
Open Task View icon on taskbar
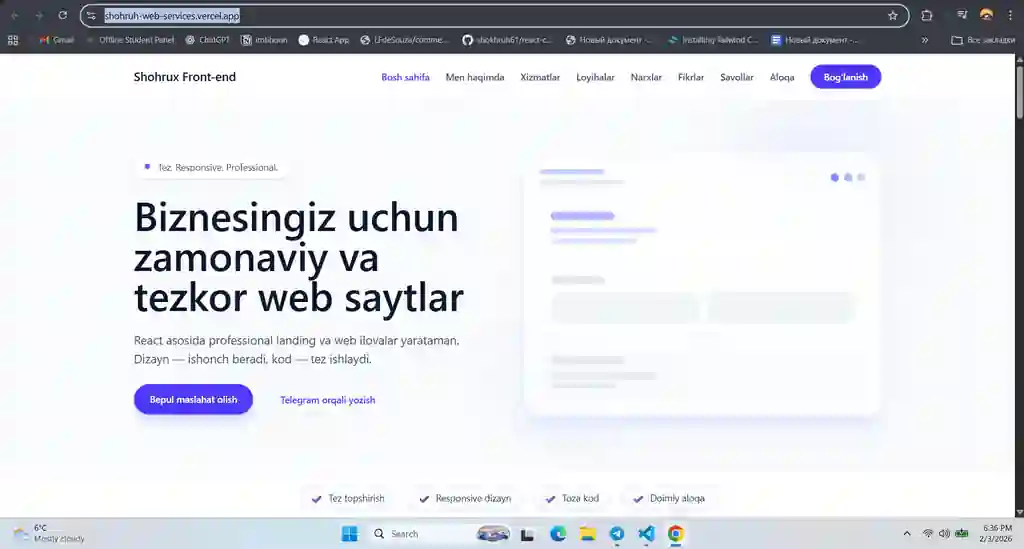pyautogui.click(x=528, y=535)
